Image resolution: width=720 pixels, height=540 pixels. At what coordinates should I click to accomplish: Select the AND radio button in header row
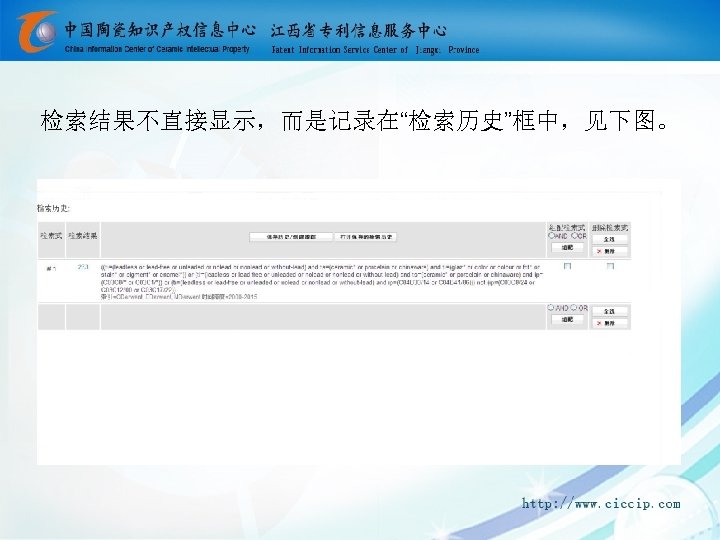click(x=551, y=236)
